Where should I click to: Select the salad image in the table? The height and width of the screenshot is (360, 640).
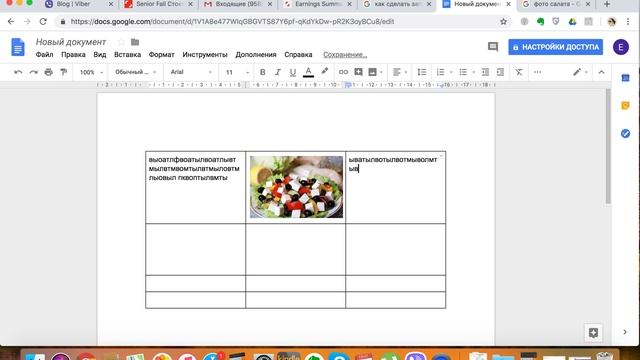[296, 187]
